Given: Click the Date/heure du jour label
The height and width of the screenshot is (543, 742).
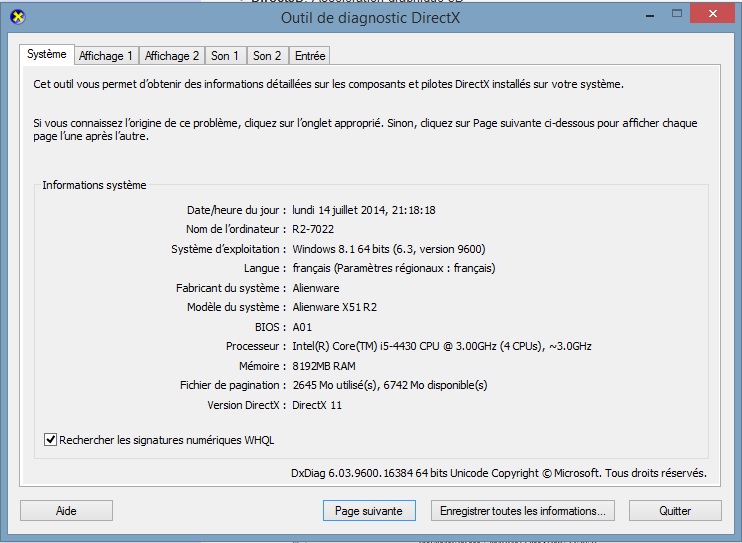Looking at the screenshot, I should point(236,210).
